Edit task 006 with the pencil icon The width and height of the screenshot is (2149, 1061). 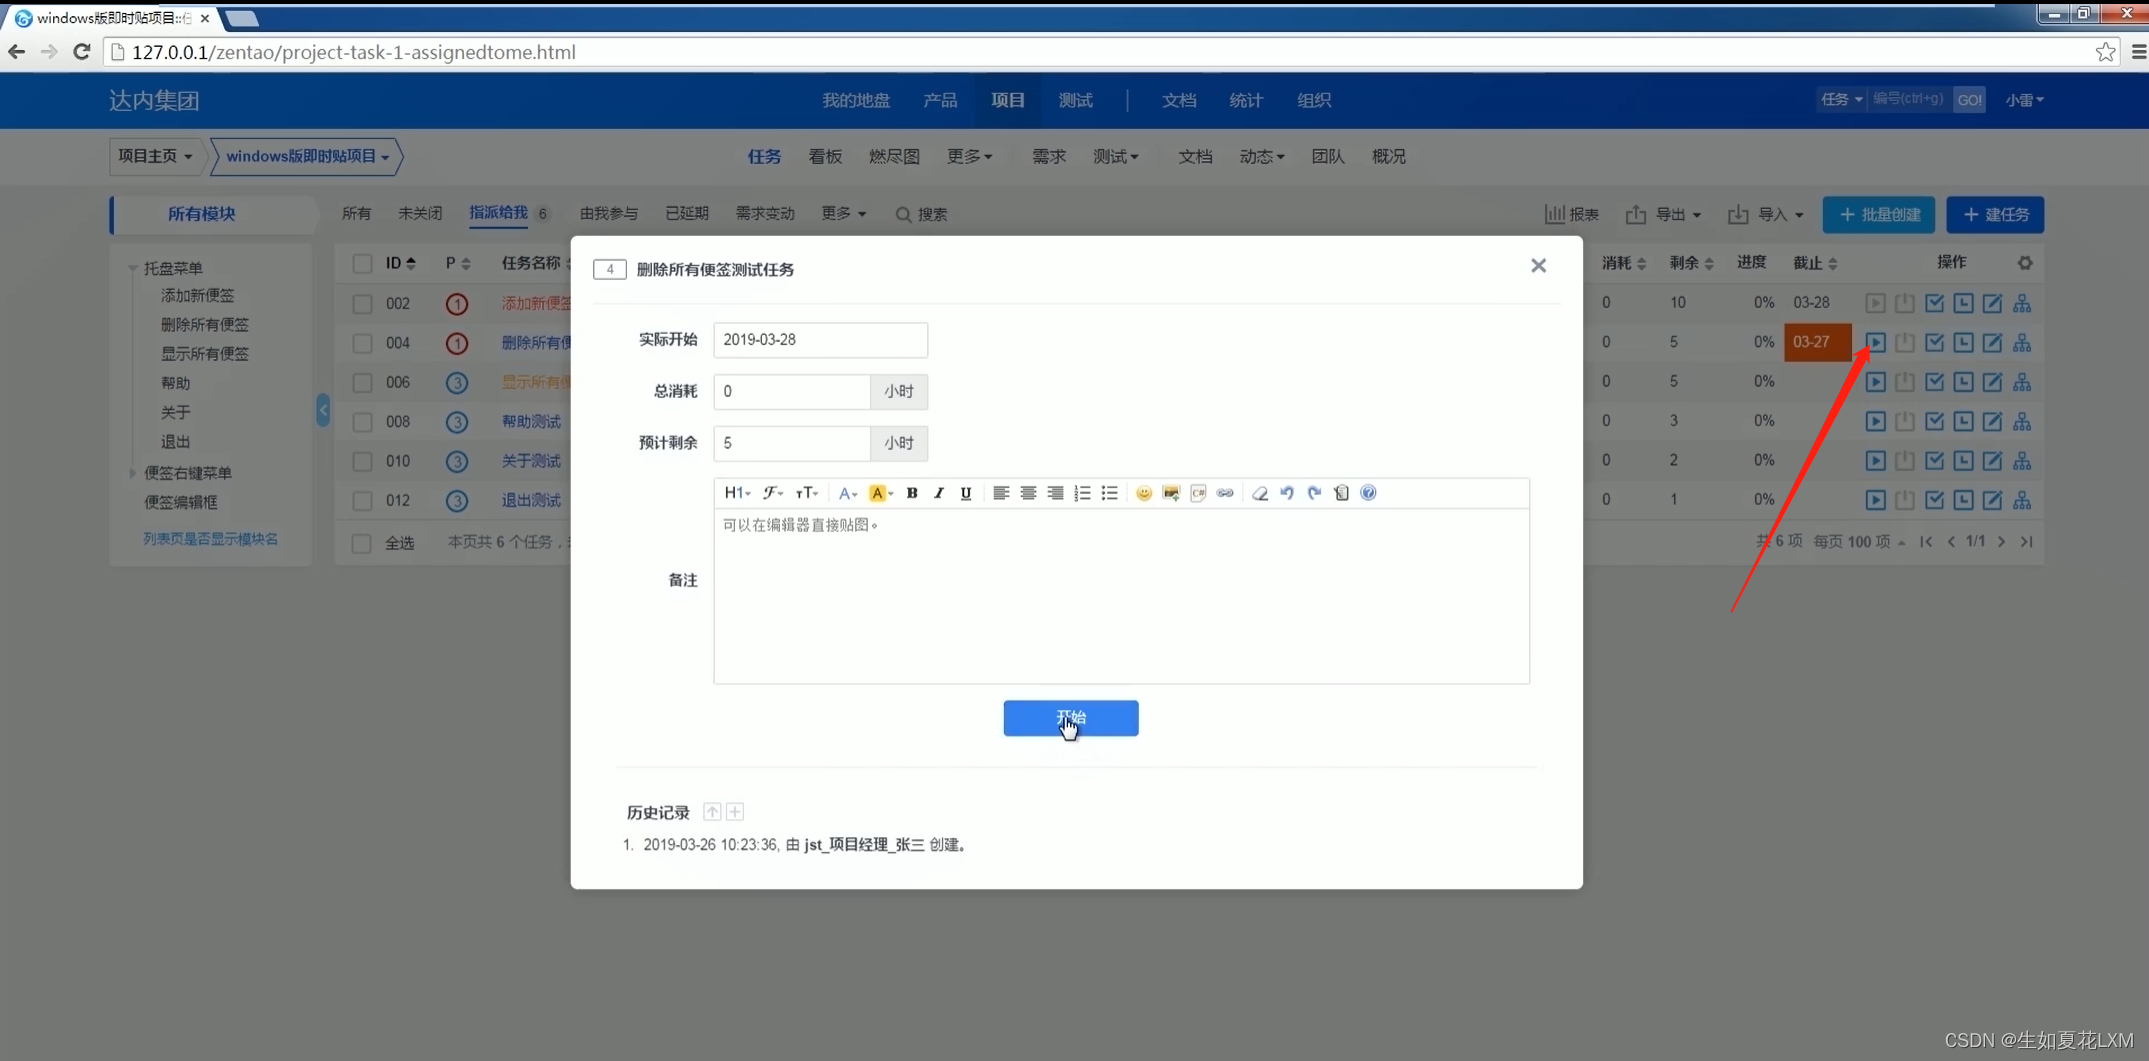pos(1992,382)
